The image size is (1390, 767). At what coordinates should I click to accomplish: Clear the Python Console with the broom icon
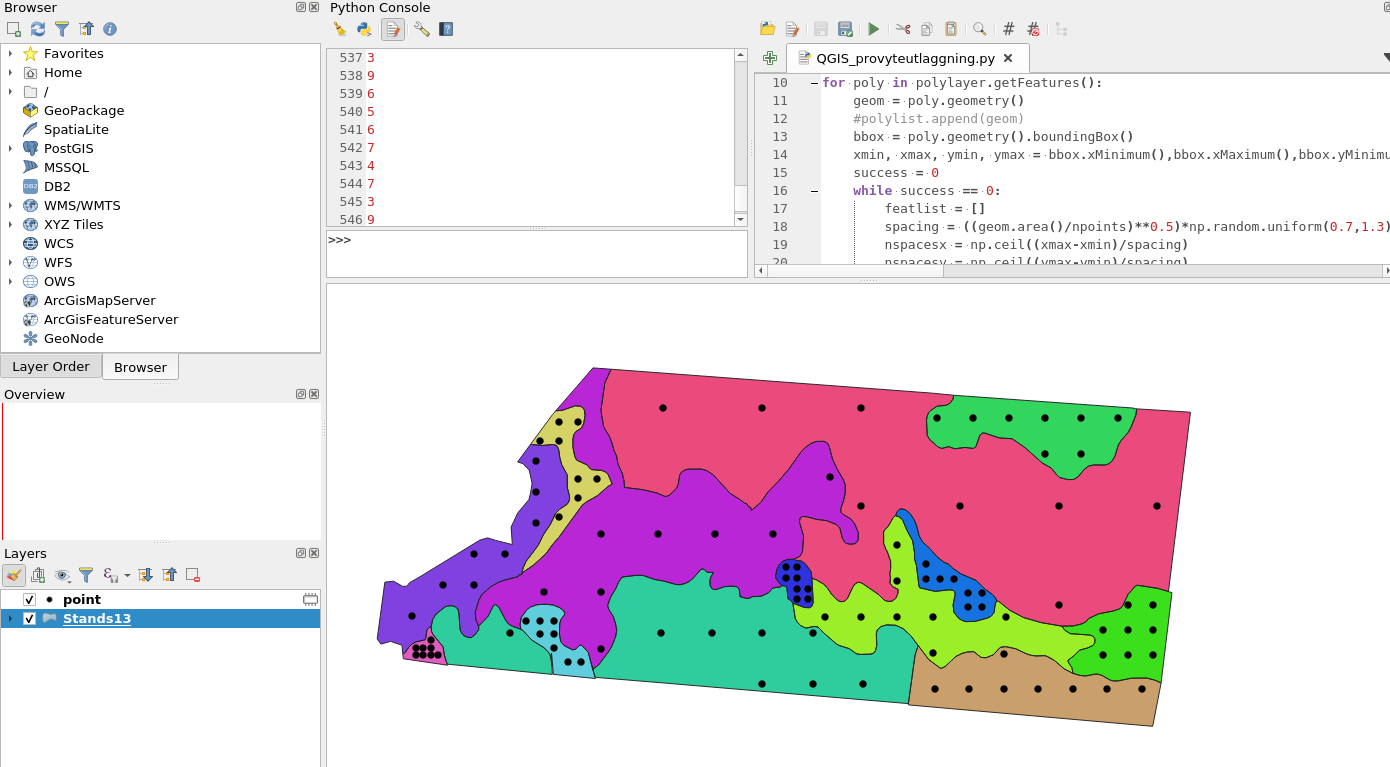tap(340, 29)
